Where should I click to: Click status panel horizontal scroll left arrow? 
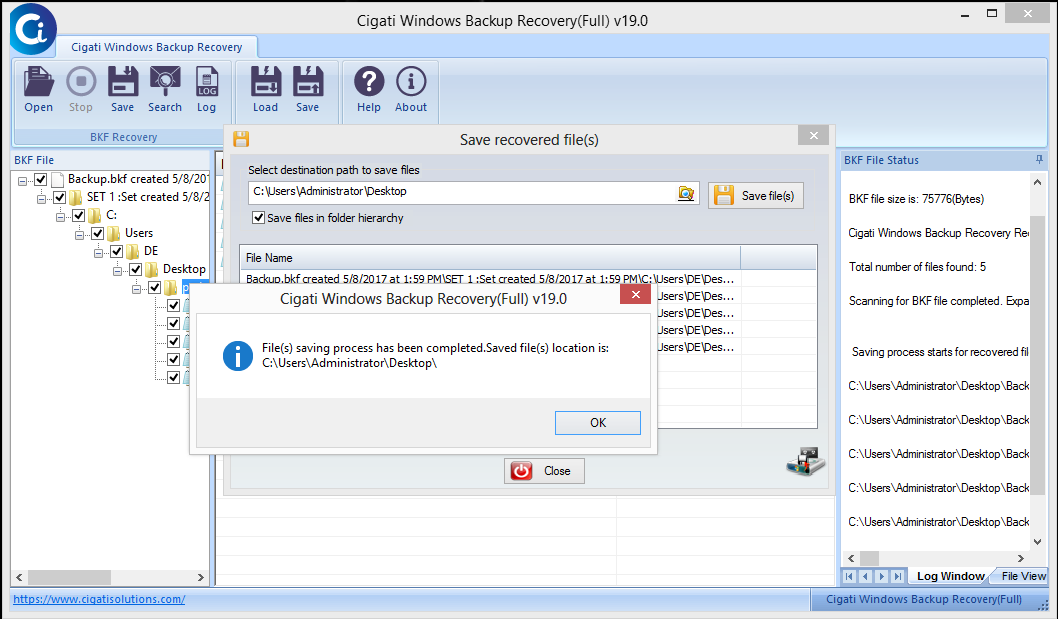coord(851,558)
